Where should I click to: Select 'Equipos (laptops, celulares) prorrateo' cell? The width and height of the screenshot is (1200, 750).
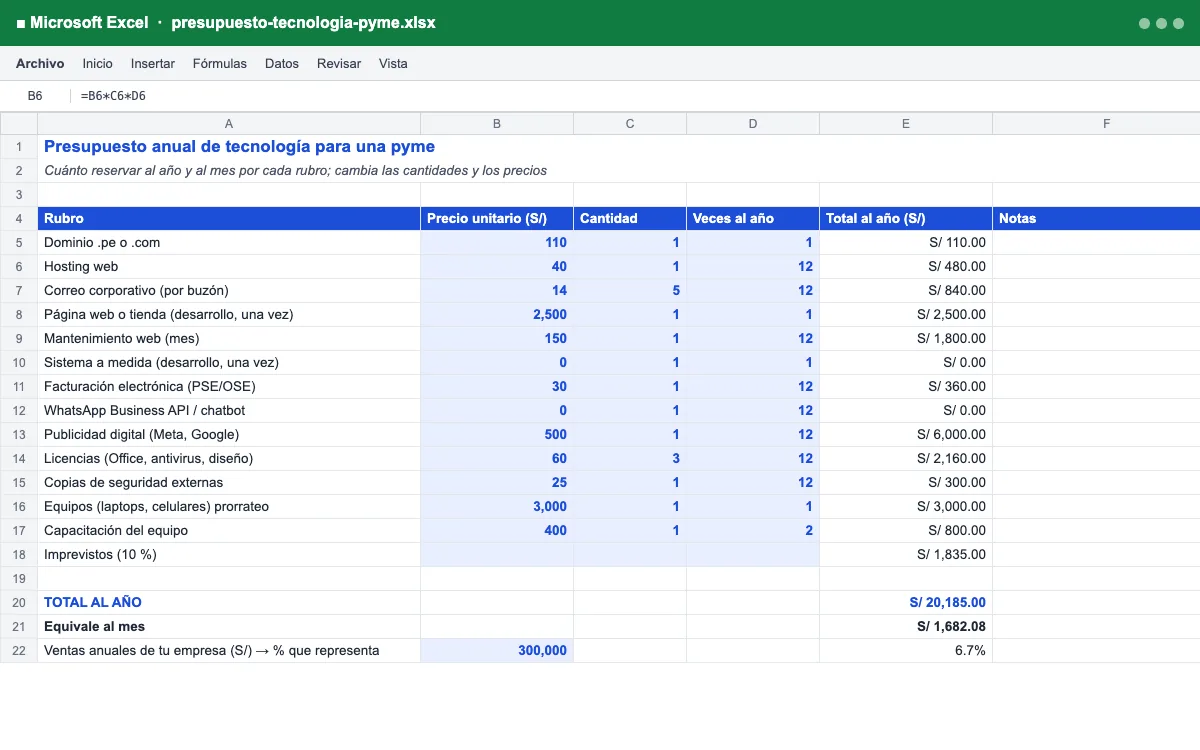pyautogui.click(x=229, y=506)
